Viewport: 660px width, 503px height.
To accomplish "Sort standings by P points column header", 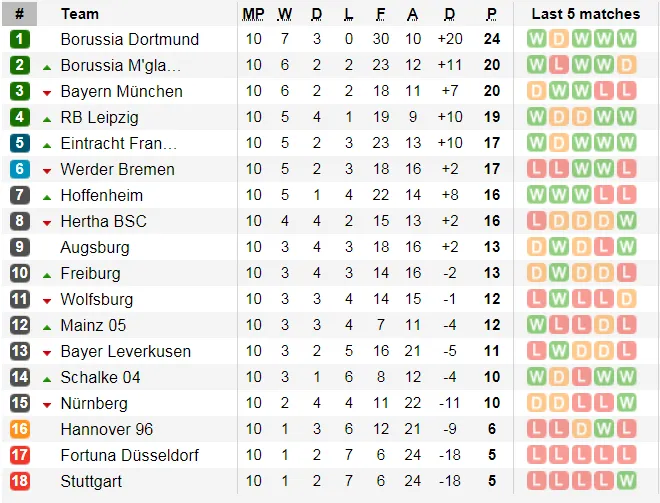I will (492, 14).
